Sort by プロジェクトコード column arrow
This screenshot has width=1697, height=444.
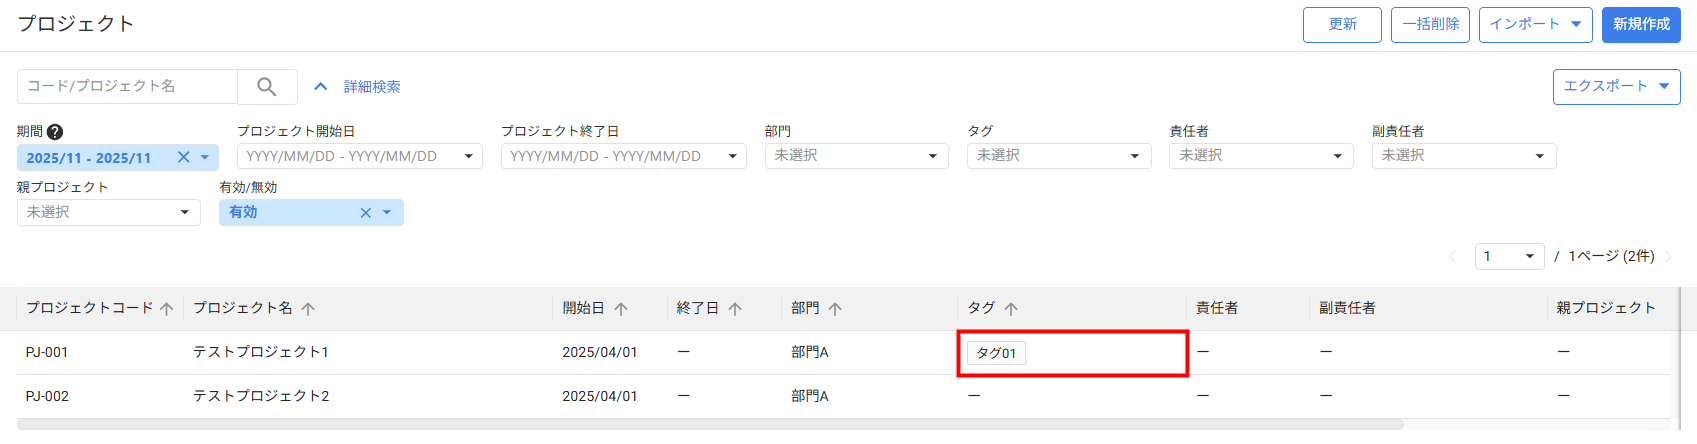167,309
